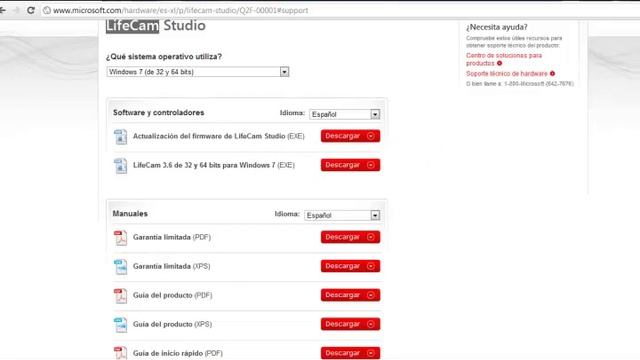
Task: Click LifeCam 3.6 de 32 y 64 bits text
Action: [213, 165]
